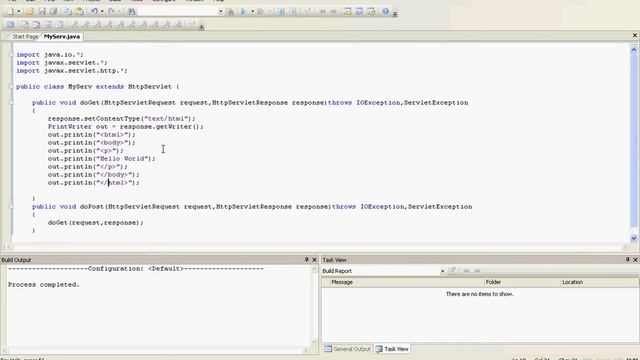Click the Save All toolbar icon
This screenshot has height=360, width=640.
coord(53,11)
